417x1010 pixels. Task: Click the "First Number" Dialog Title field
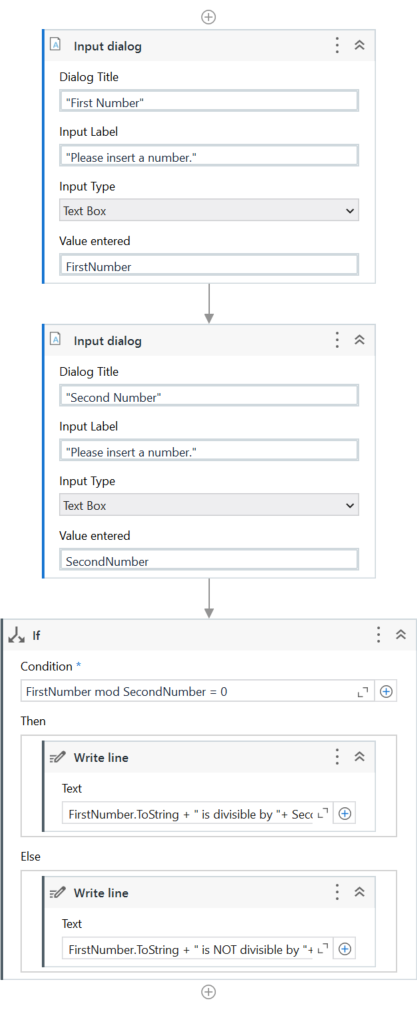209,102
